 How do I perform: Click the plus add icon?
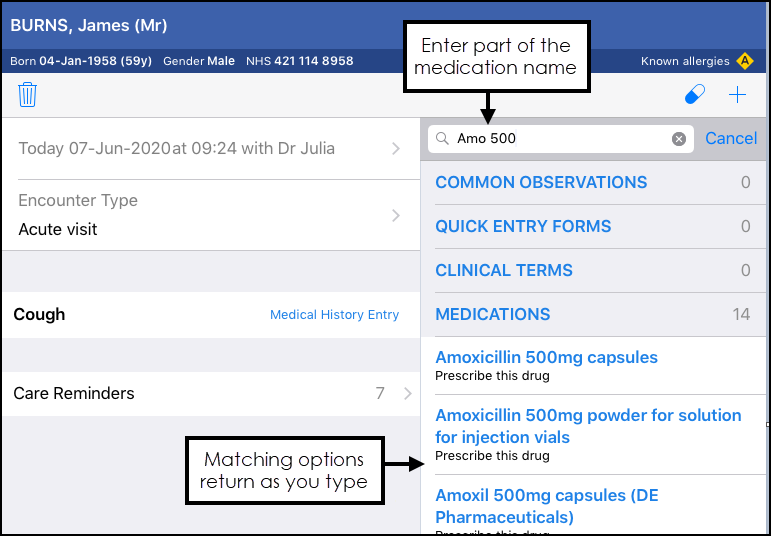coord(738,95)
